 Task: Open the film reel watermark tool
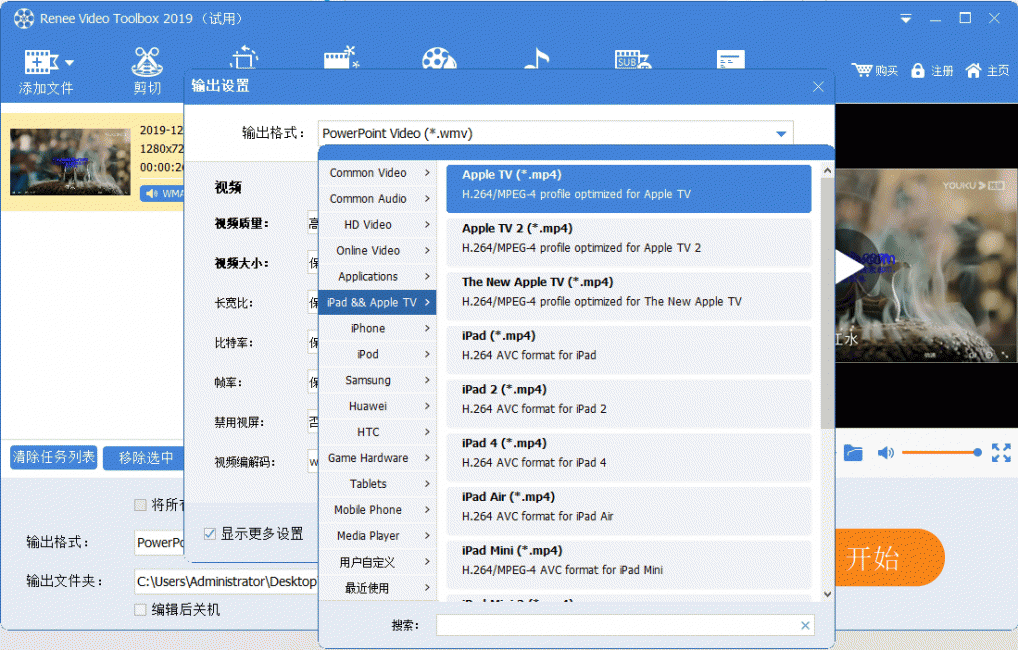pos(439,58)
